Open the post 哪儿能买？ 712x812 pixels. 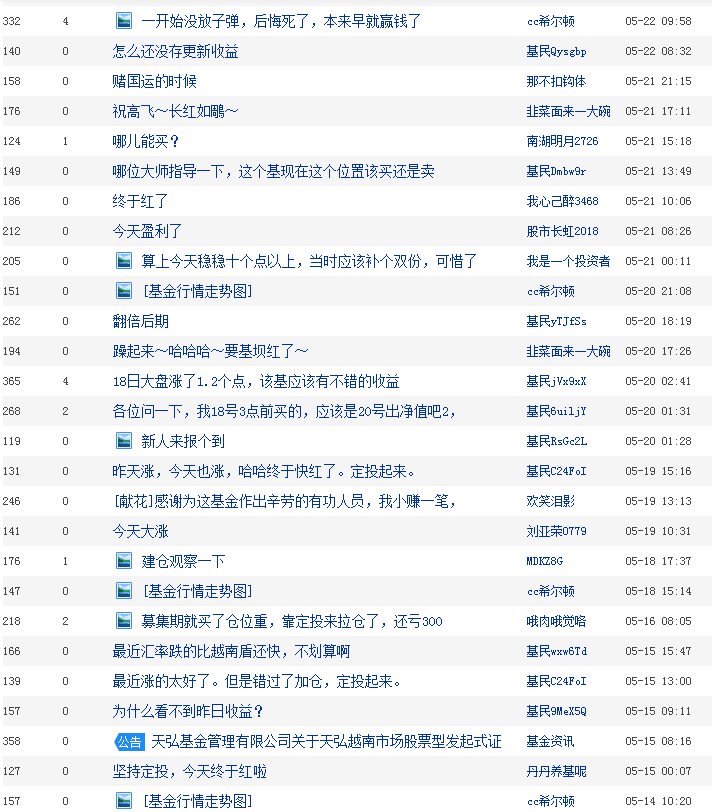click(146, 141)
